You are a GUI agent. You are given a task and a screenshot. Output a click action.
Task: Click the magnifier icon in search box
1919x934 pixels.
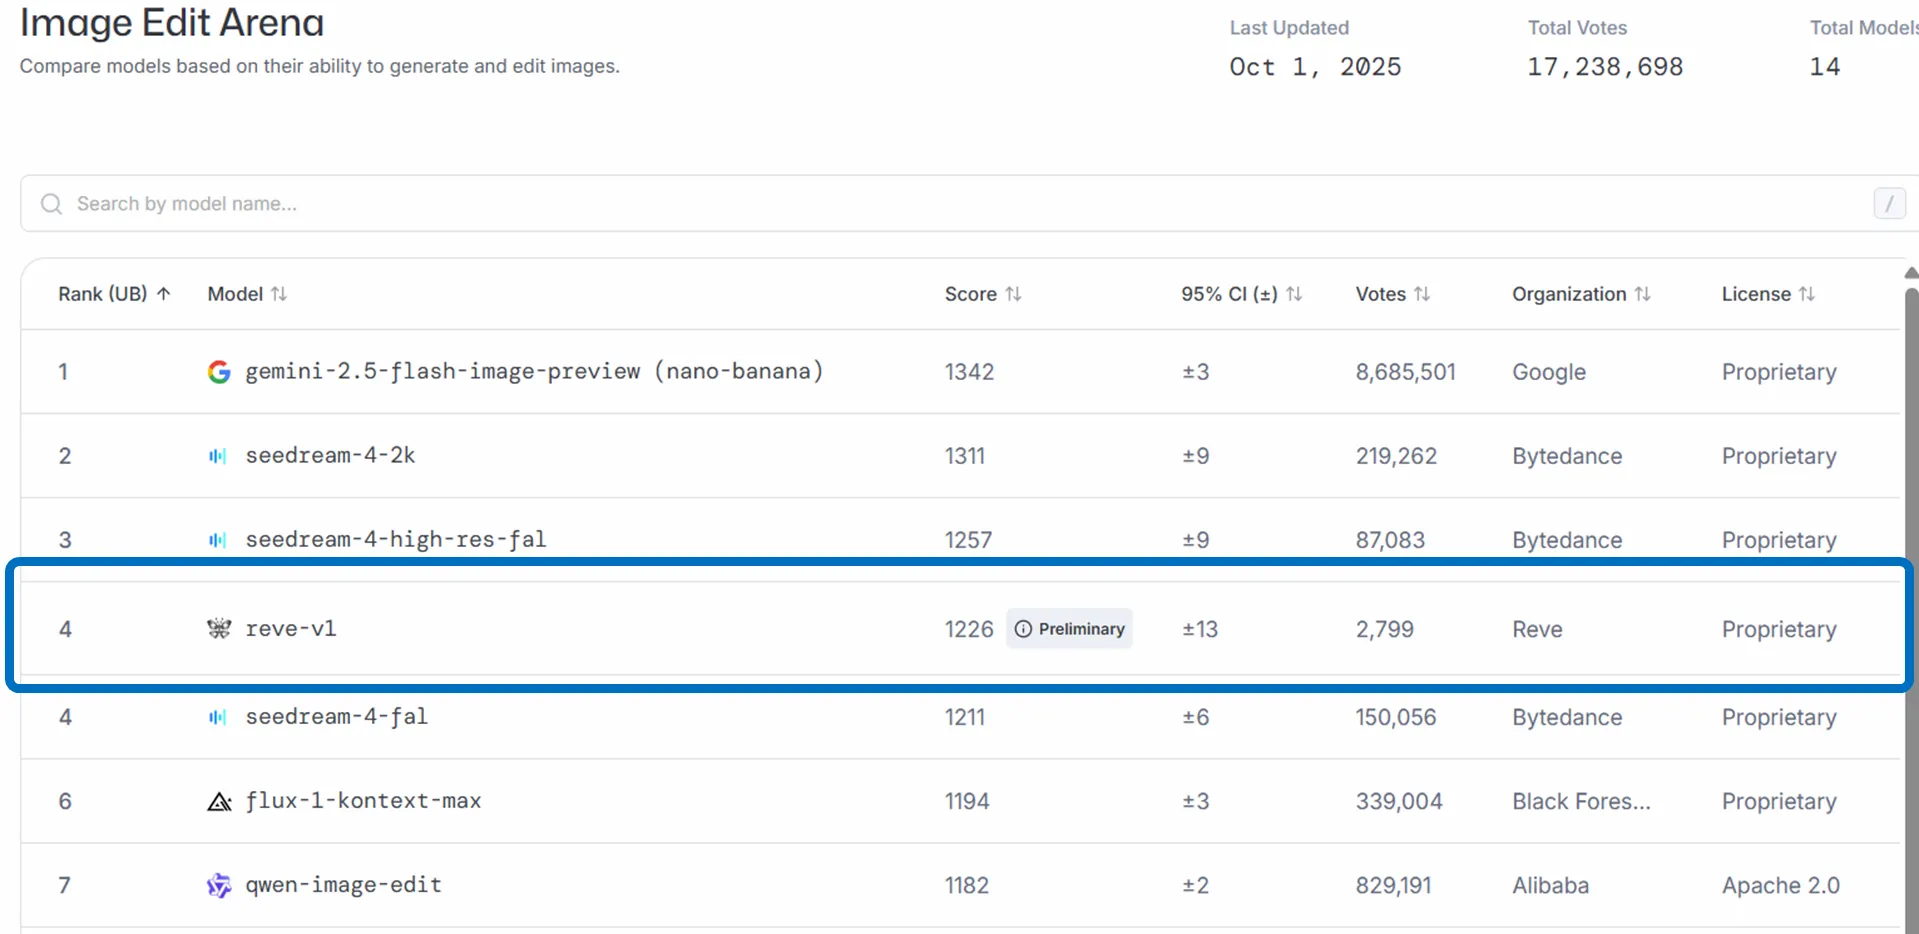pyautogui.click(x=51, y=204)
